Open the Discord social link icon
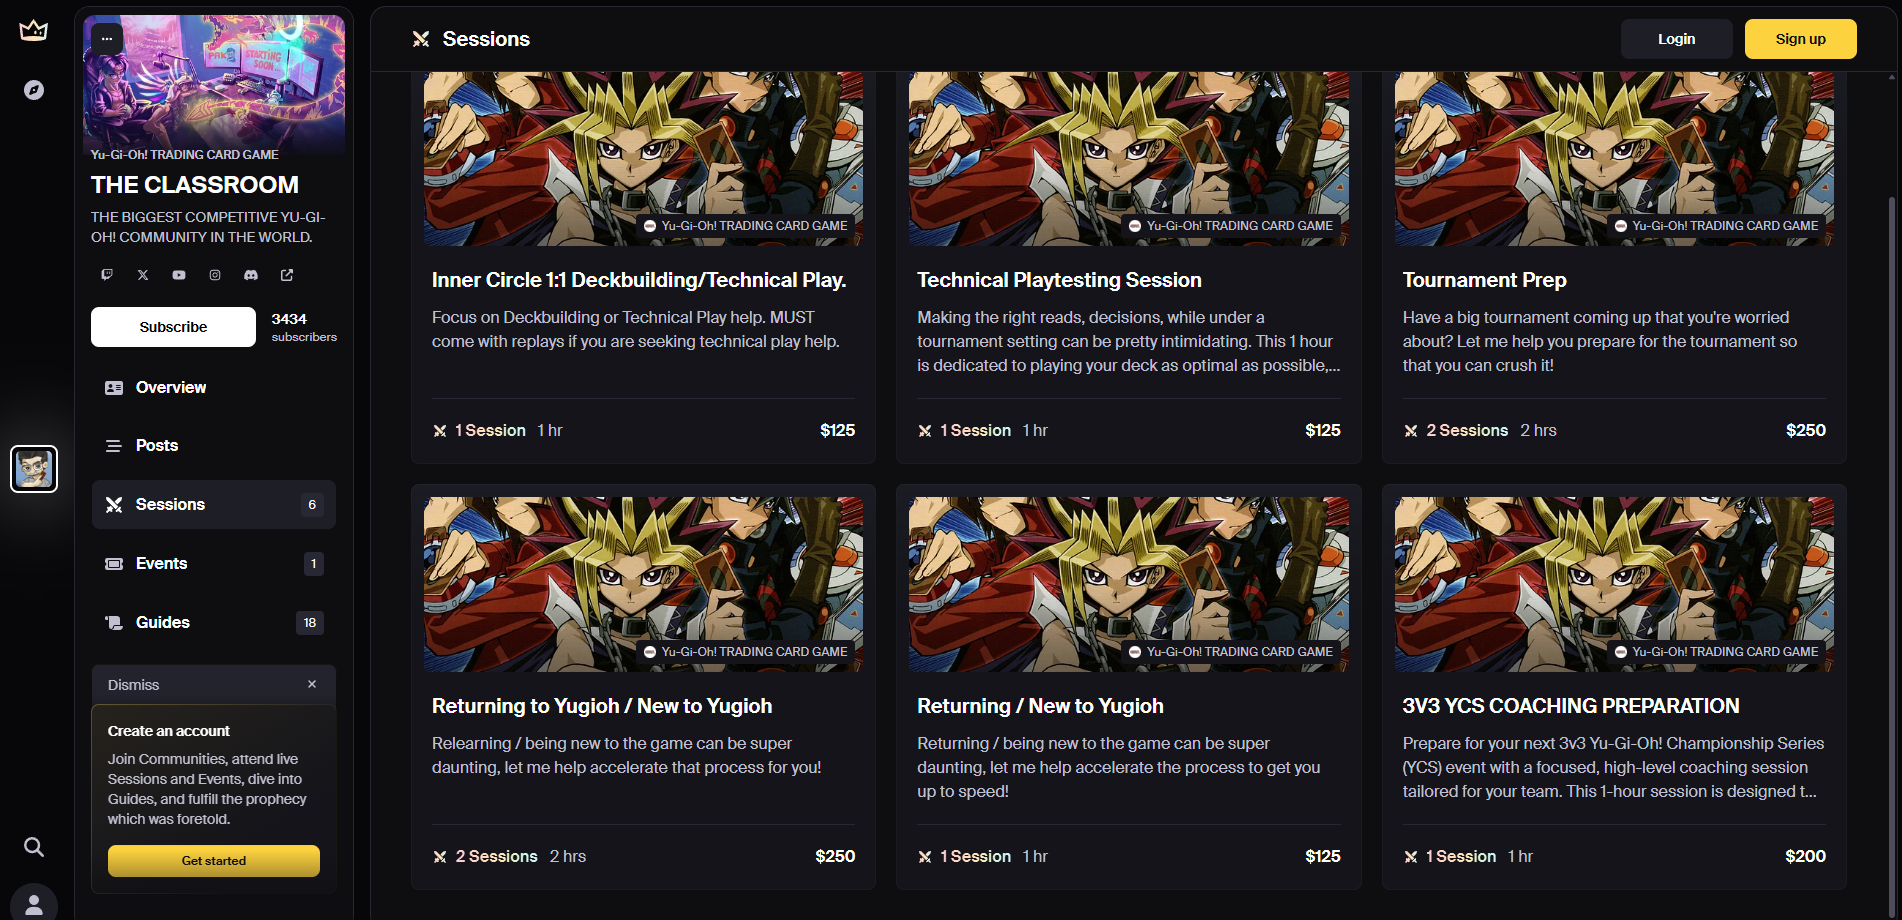1902x920 pixels. (x=251, y=275)
